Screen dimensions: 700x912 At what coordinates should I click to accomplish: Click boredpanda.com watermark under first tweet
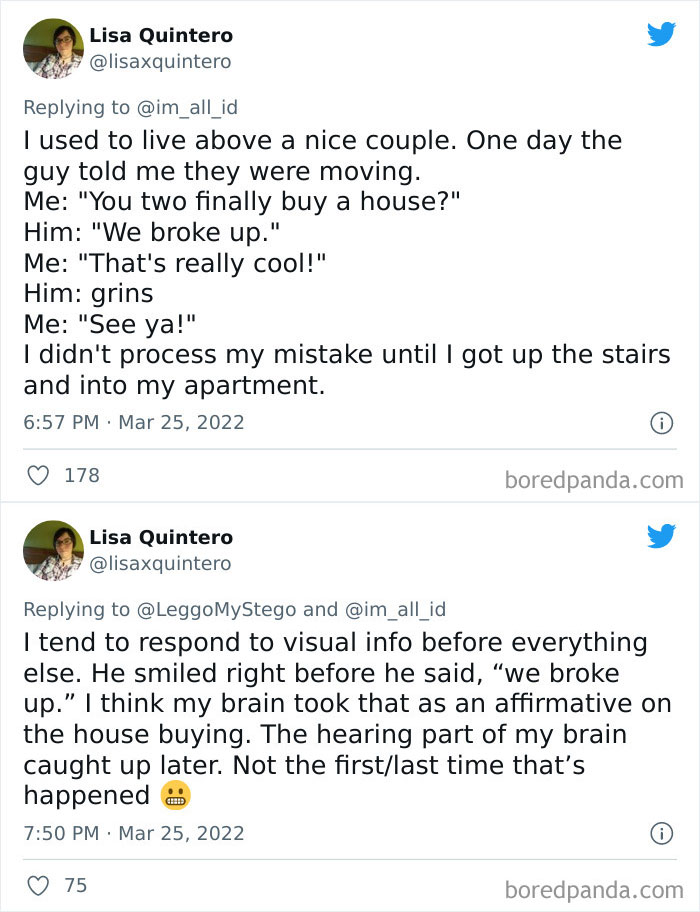594,480
